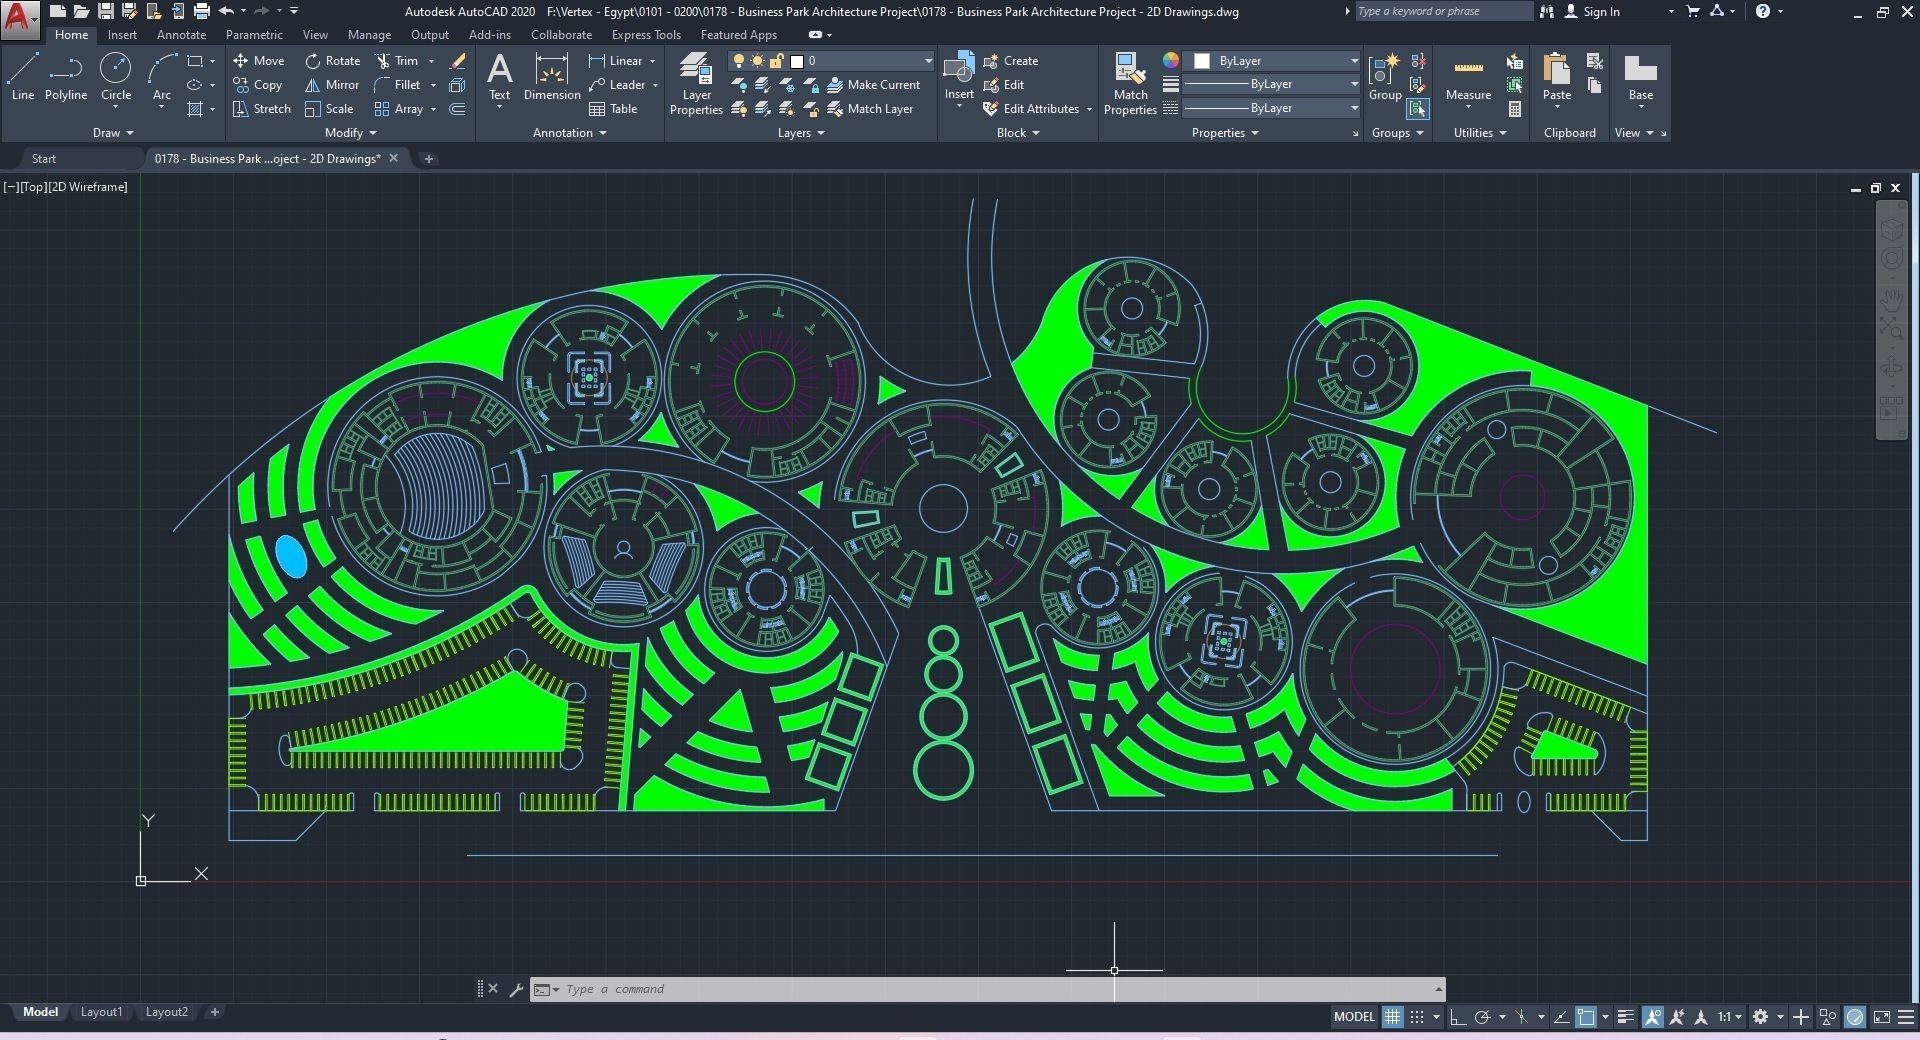Click Edit Attributes button
Viewport: 1920px width, 1040px height.
coord(1031,109)
